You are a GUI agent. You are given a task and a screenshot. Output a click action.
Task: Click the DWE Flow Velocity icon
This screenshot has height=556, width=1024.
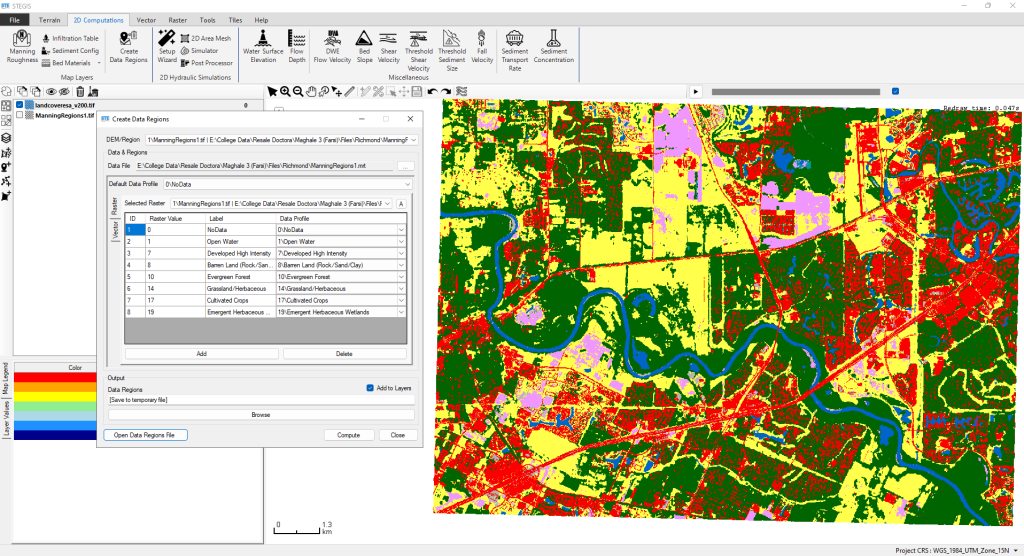pyautogui.click(x=332, y=46)
